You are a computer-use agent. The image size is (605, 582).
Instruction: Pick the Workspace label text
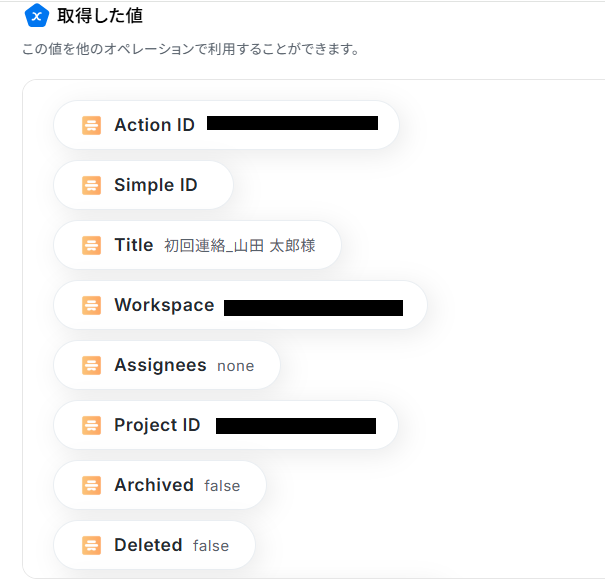click(x=164, y=305)
